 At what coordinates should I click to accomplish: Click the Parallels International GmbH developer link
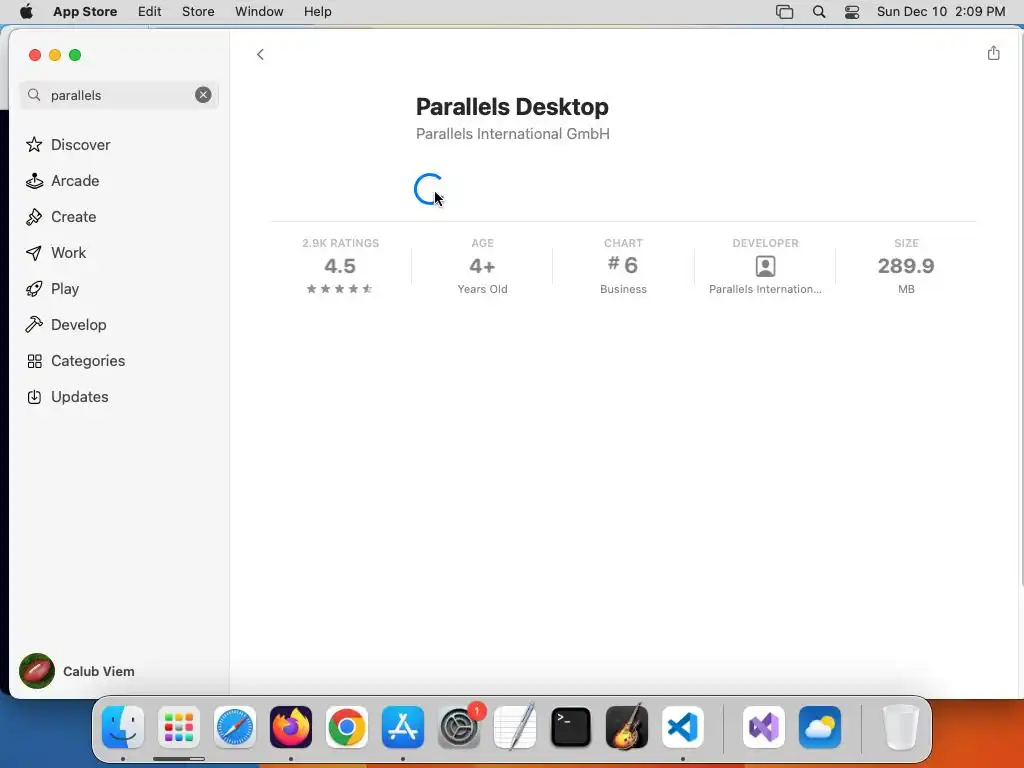513,133
